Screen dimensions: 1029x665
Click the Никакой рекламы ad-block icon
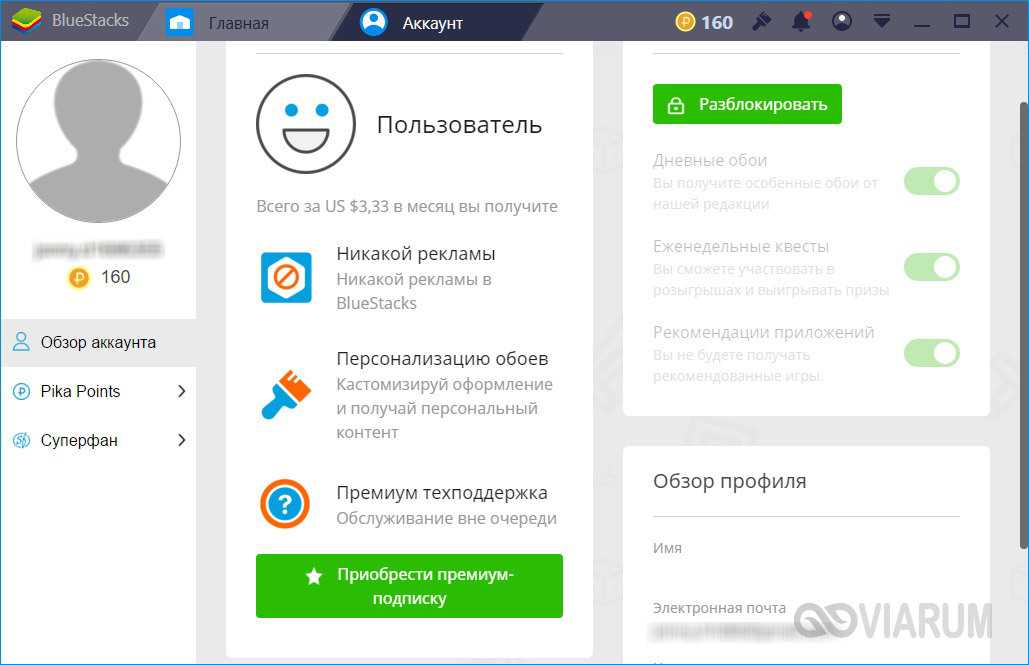pyautogui.click(x=286, y=277)
